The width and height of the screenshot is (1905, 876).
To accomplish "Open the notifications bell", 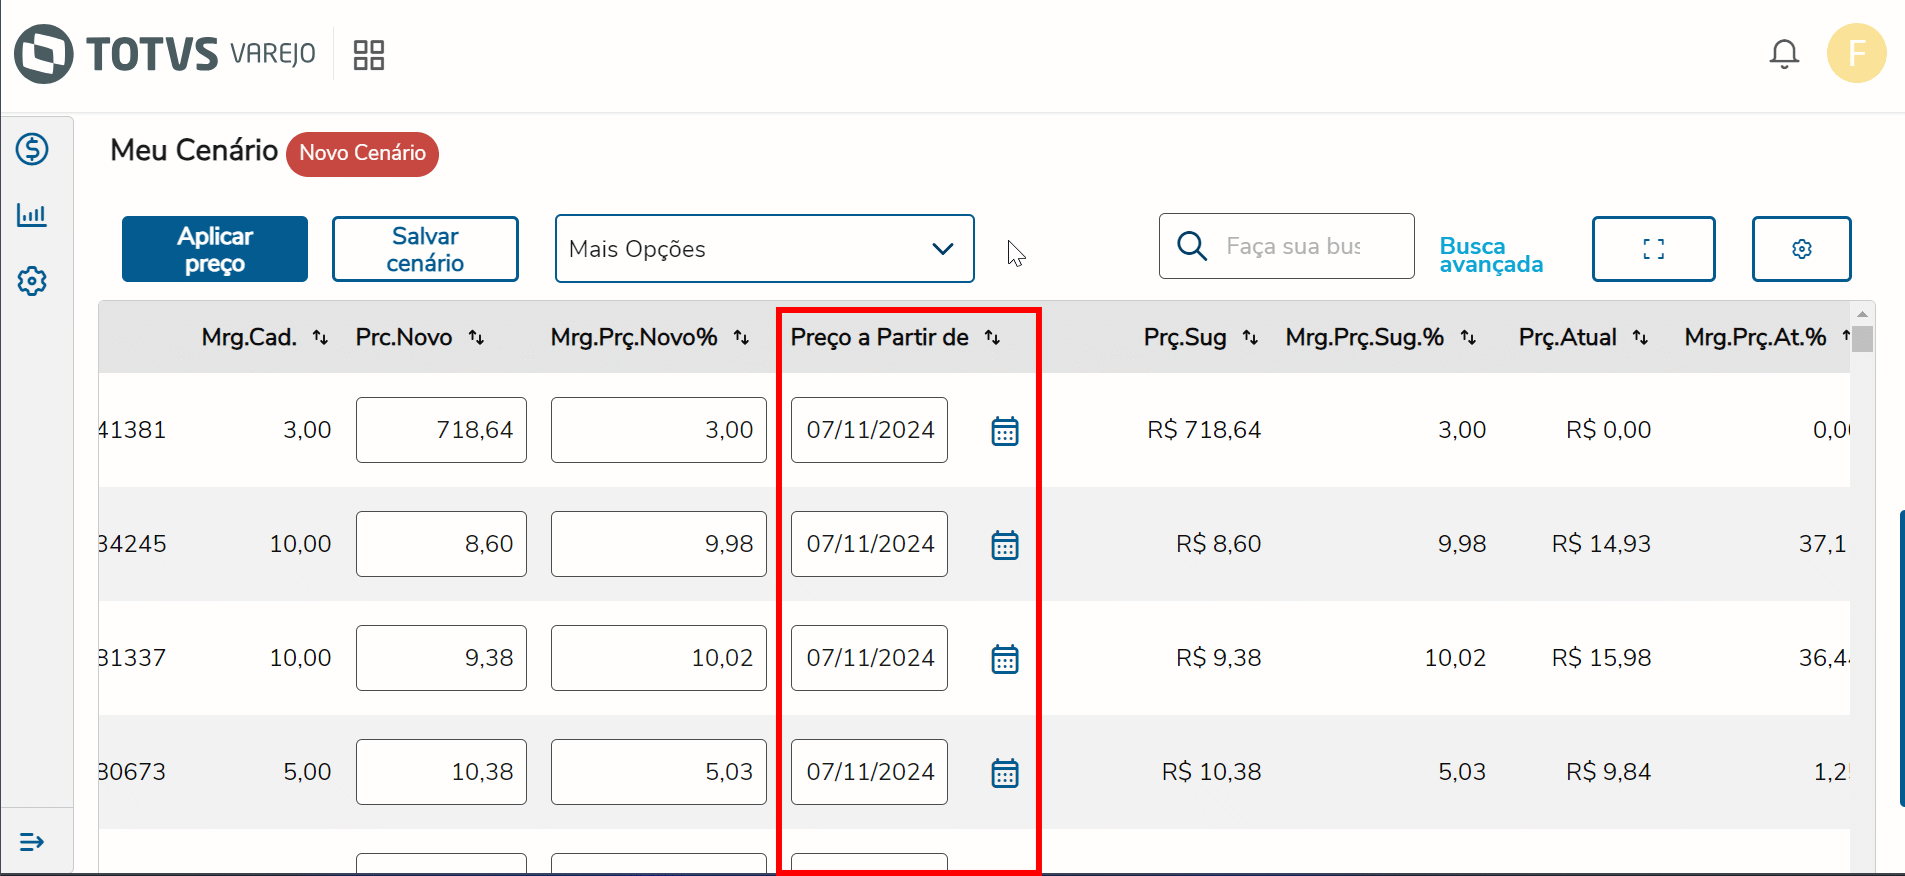I will pos(1784,54).
